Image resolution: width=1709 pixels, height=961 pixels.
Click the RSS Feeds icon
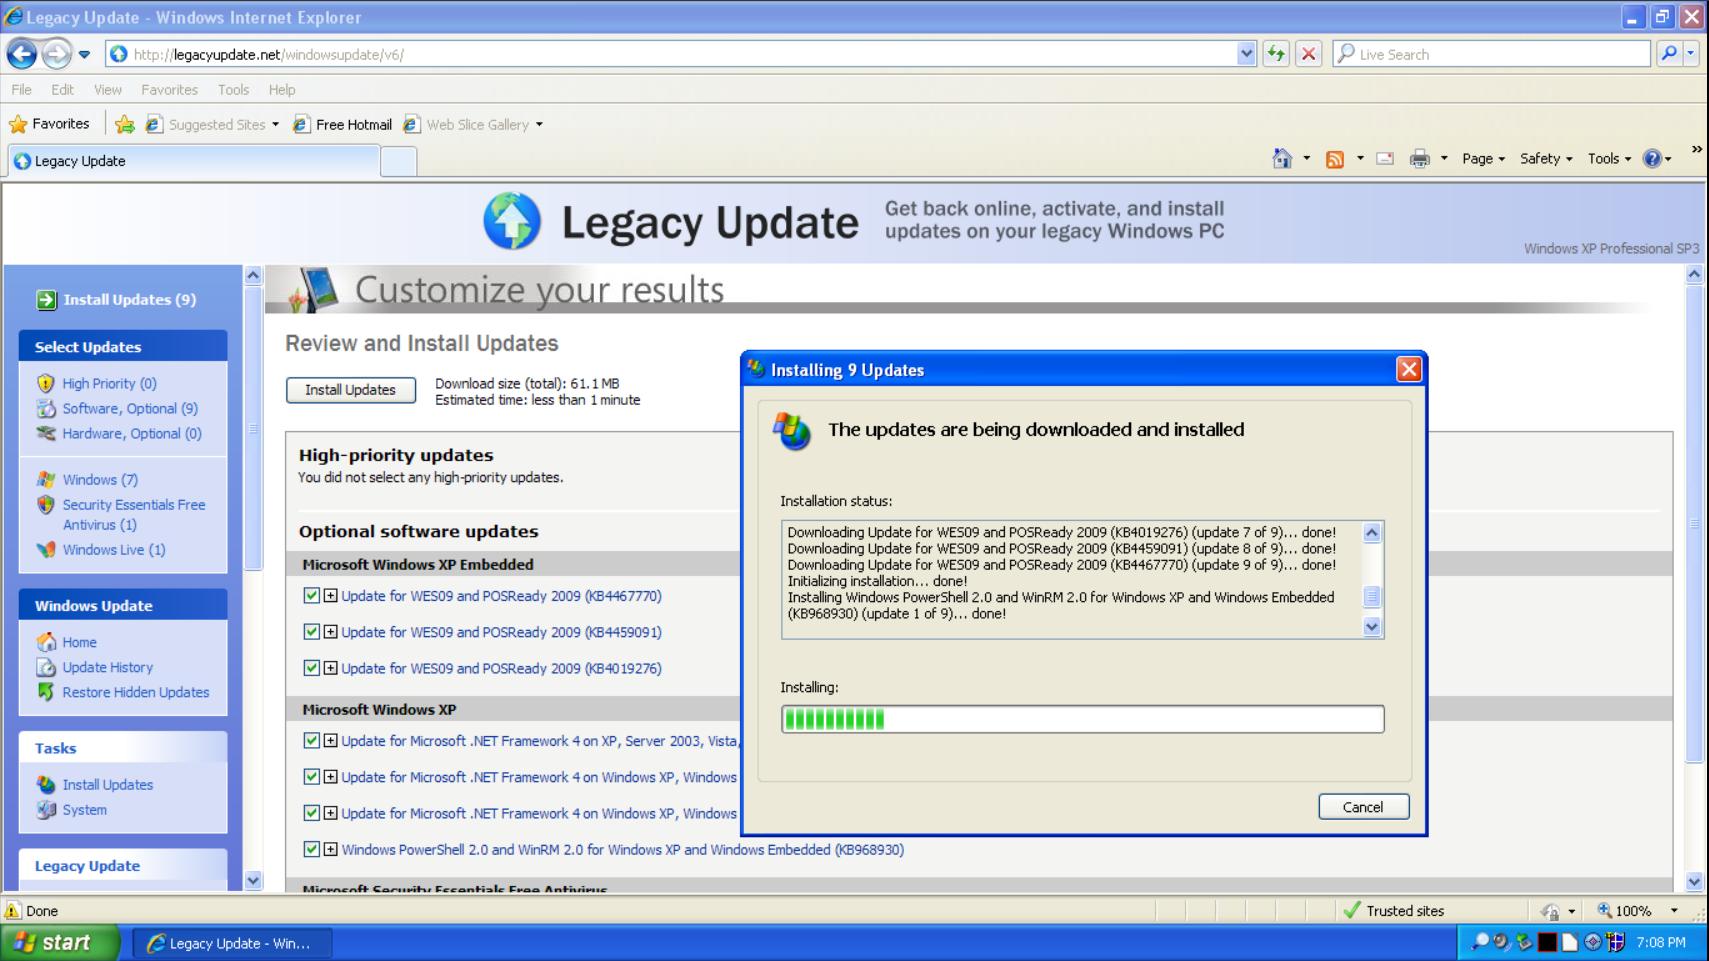coord(1334,160)
